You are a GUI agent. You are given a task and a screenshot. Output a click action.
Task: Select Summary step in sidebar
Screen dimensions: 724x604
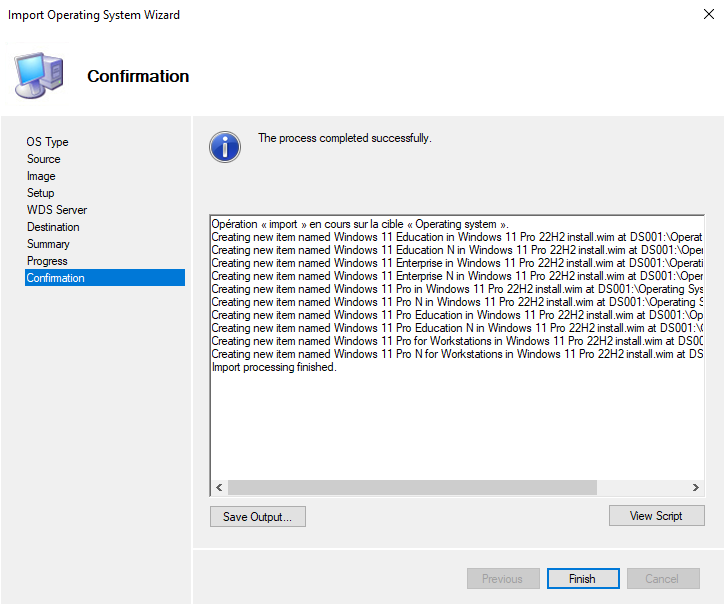click(x=48, y=244)
